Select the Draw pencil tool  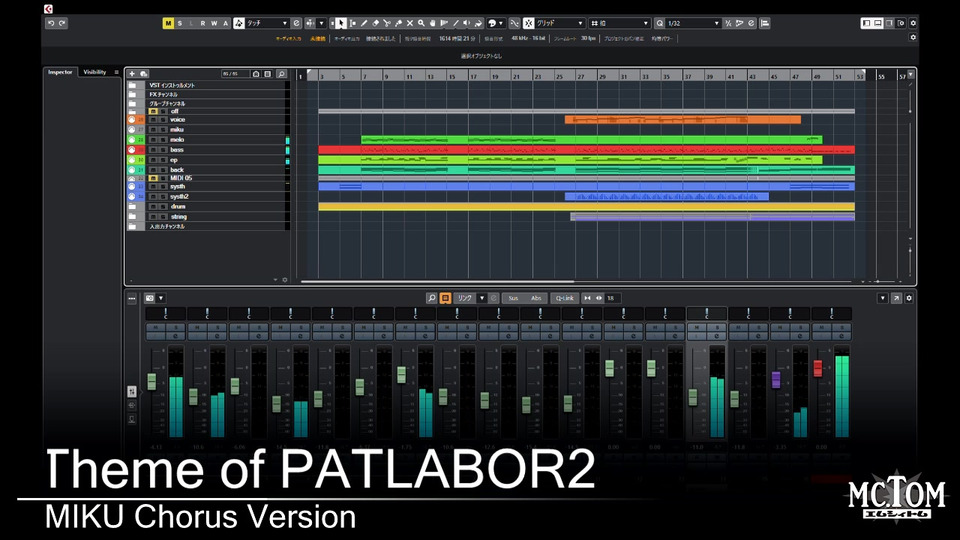[364, 23]
